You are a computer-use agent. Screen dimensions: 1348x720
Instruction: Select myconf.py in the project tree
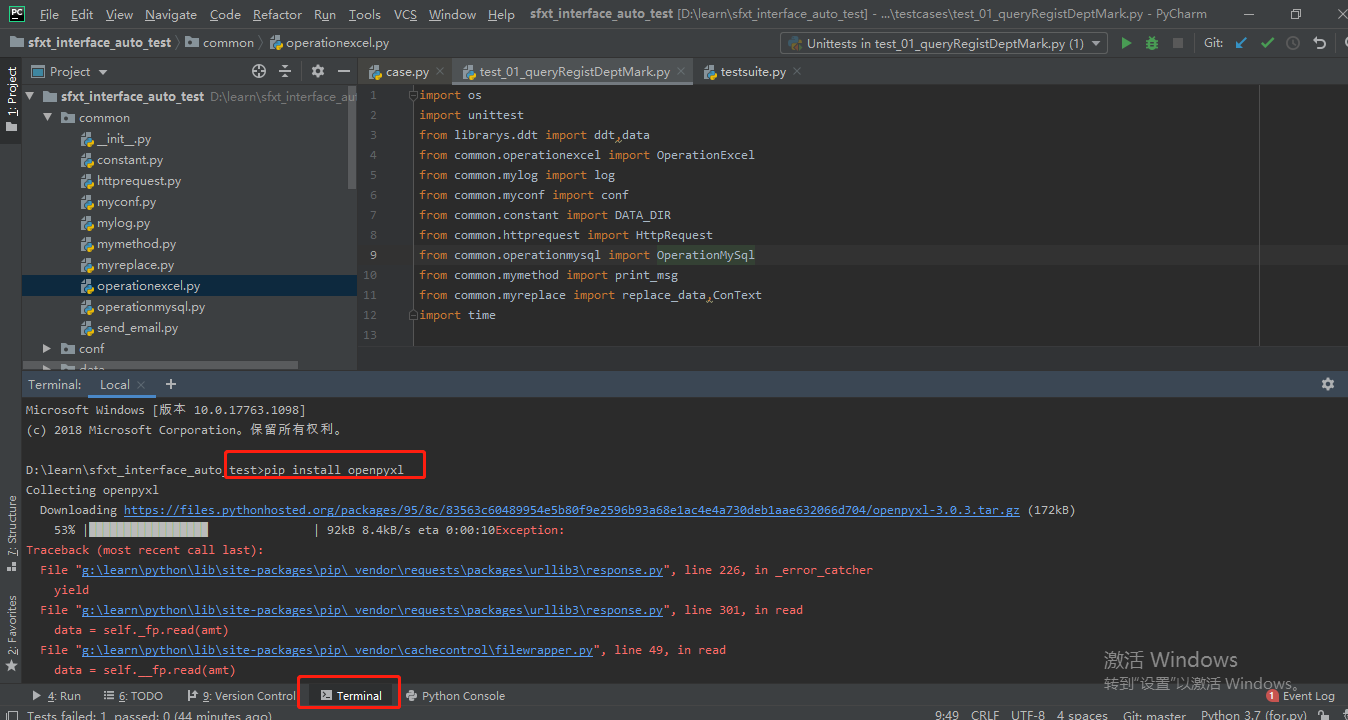click(126, 202)
